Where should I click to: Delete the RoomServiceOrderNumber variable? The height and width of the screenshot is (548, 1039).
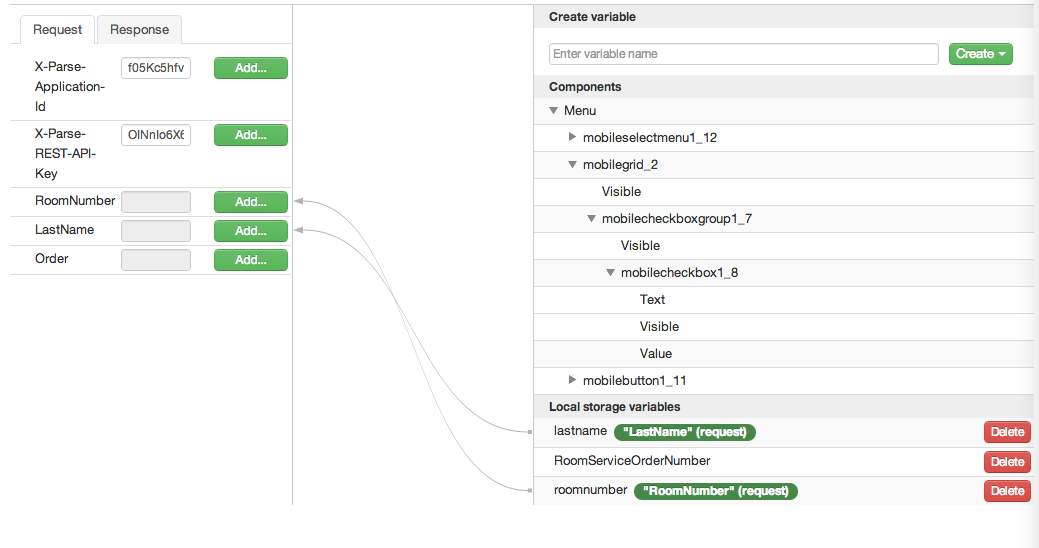tap(1007, 462)
